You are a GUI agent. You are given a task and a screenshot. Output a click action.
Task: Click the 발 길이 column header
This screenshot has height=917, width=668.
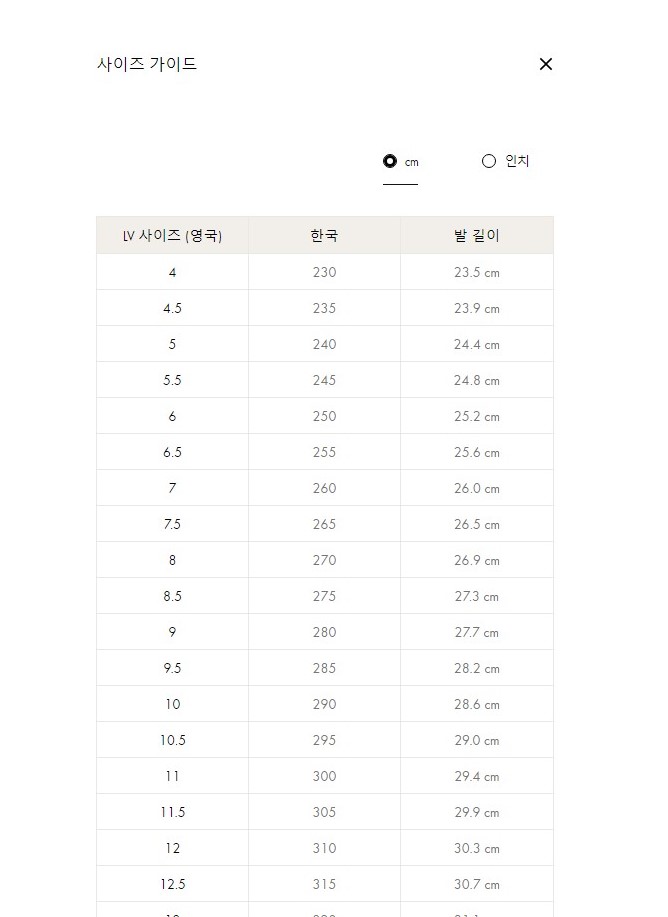[x=477, y=236]
